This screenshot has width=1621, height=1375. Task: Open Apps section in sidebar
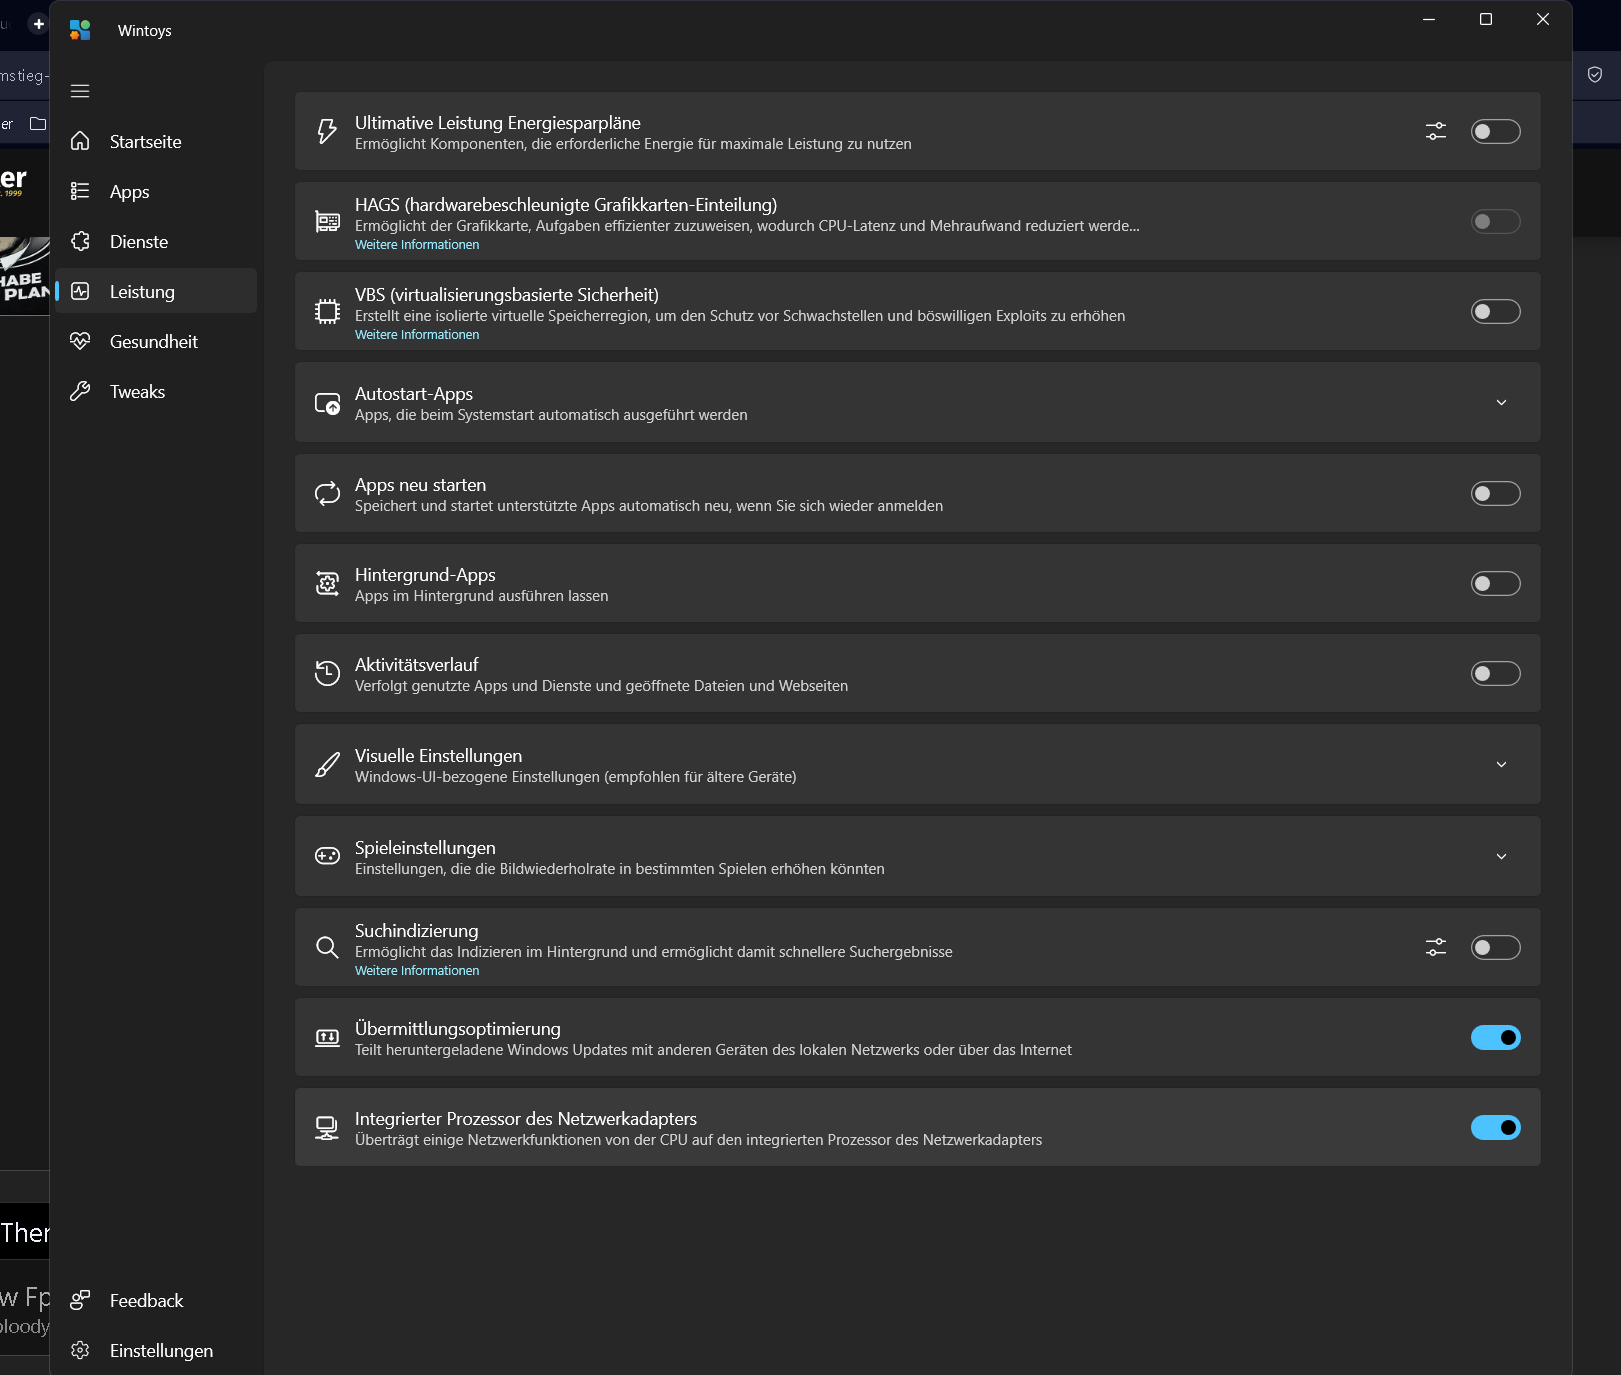tap(156, 191)
